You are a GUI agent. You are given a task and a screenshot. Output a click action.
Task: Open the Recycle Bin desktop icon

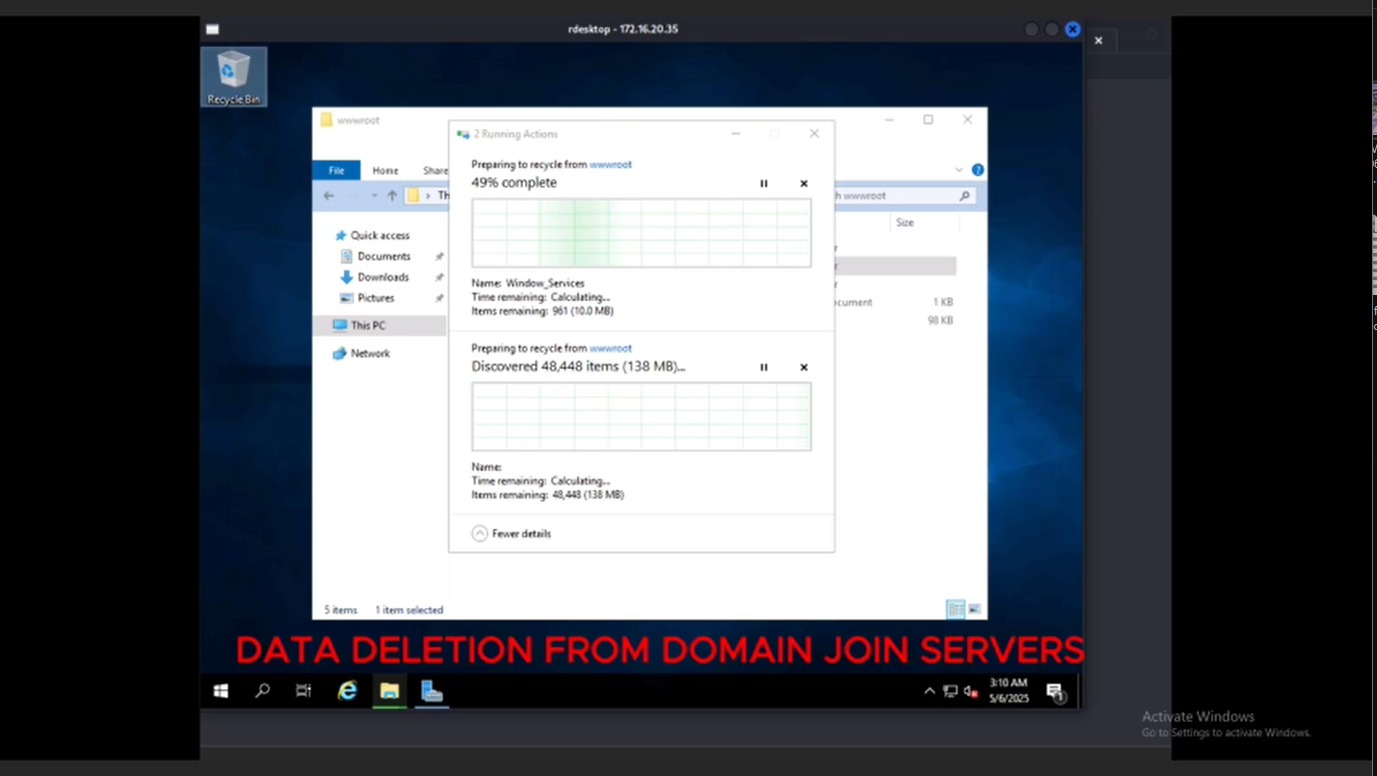233,77
